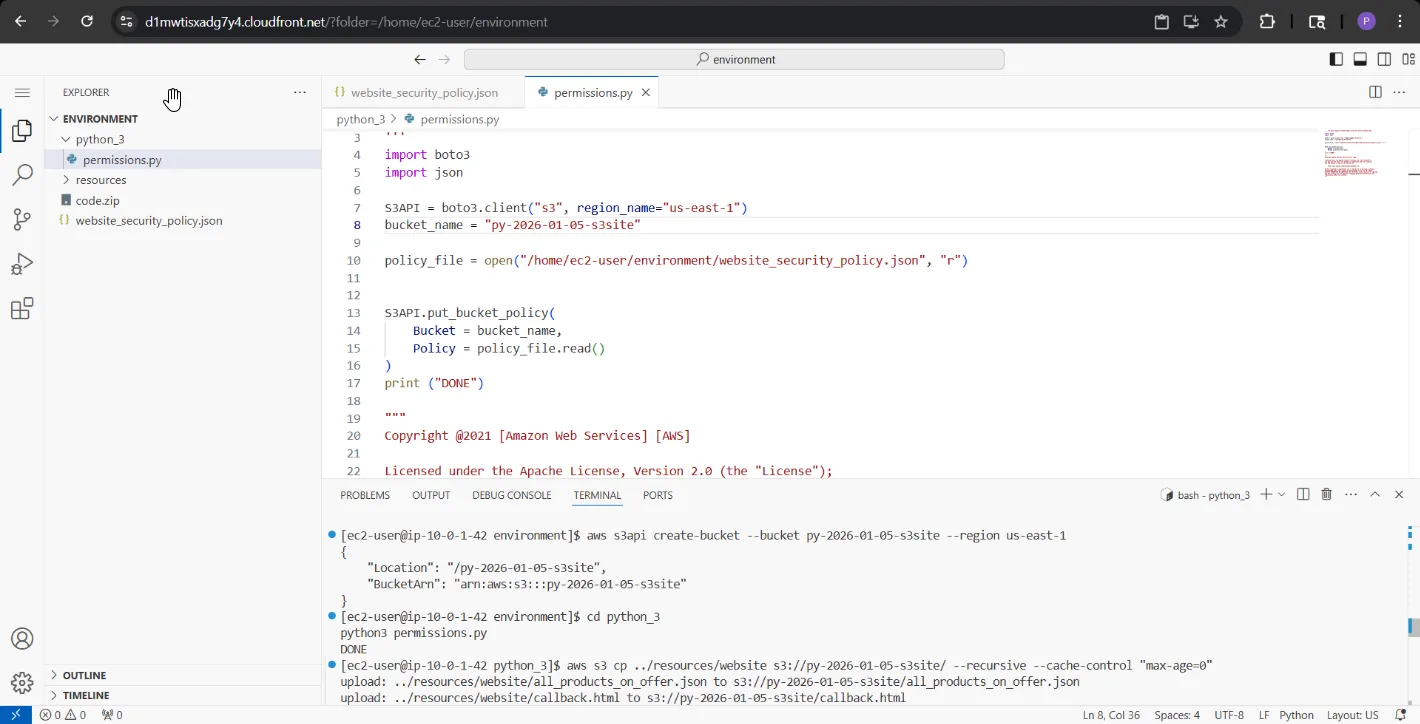Screen dimensions: 1420x724
Task: Open the Extensions view
Action: click(x=22, y=308)
